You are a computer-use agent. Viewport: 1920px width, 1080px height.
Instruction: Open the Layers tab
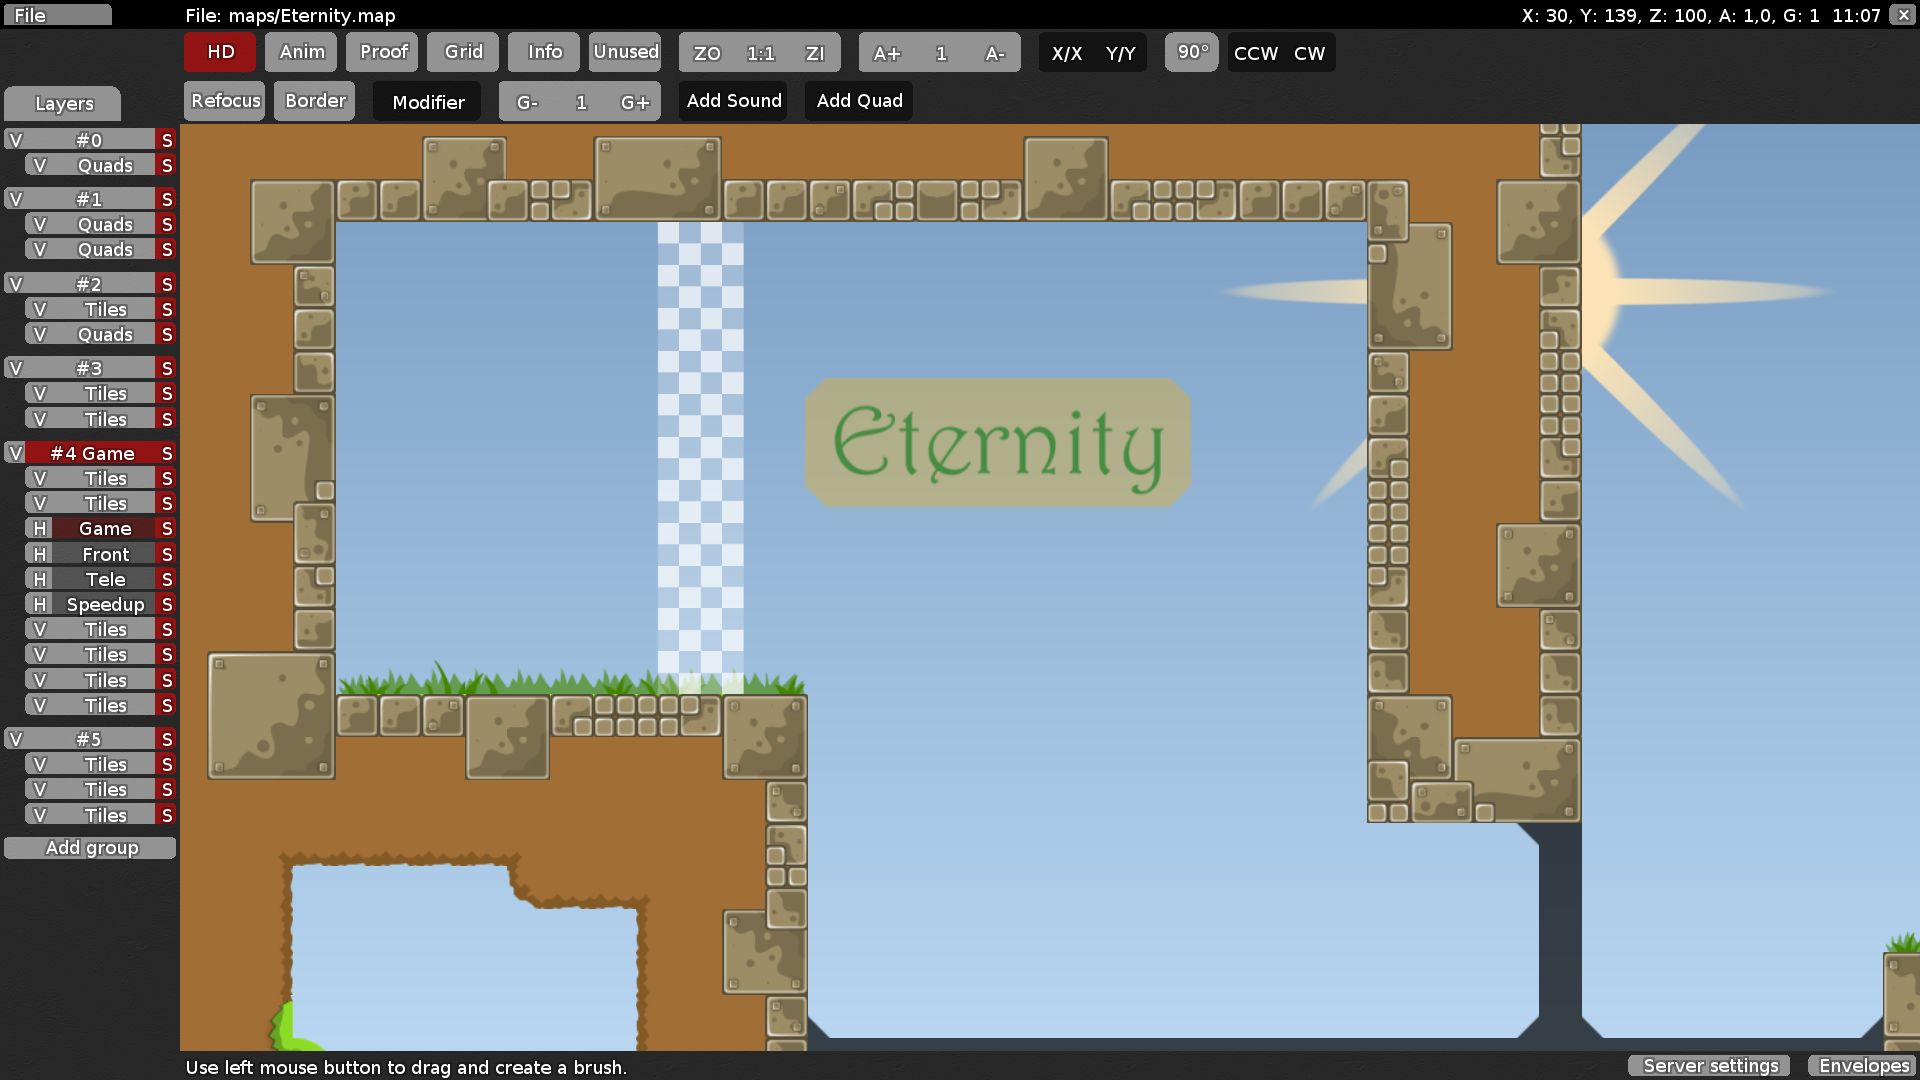(x=63, y=103)
